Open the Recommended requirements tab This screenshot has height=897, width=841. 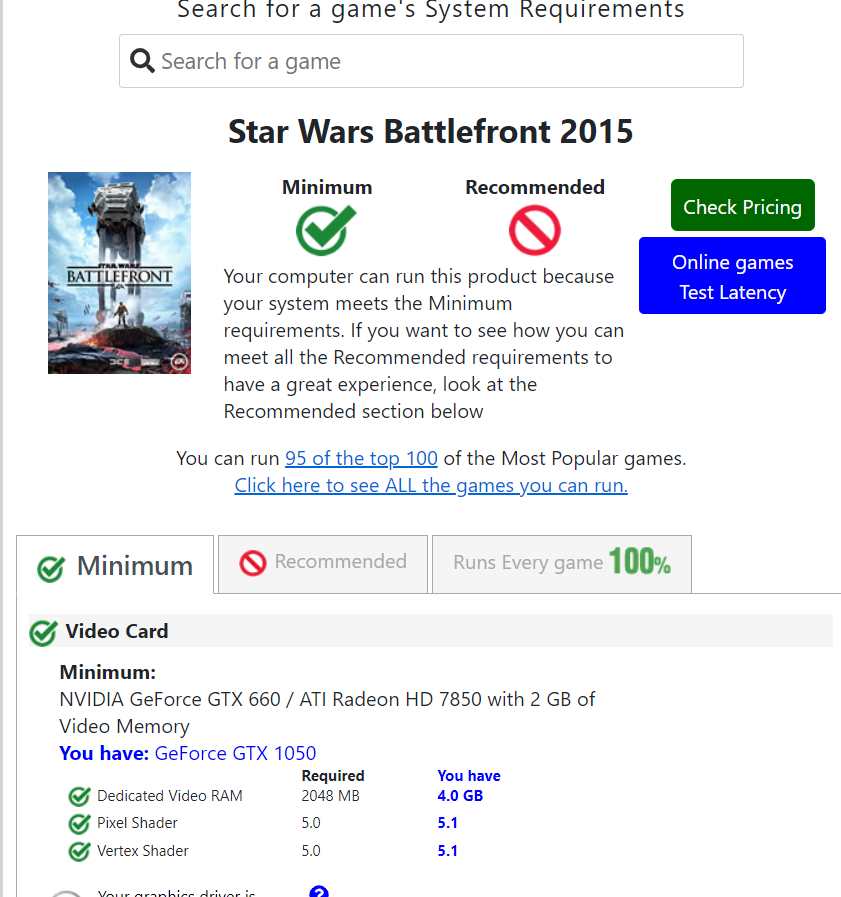tap(323, 564)
